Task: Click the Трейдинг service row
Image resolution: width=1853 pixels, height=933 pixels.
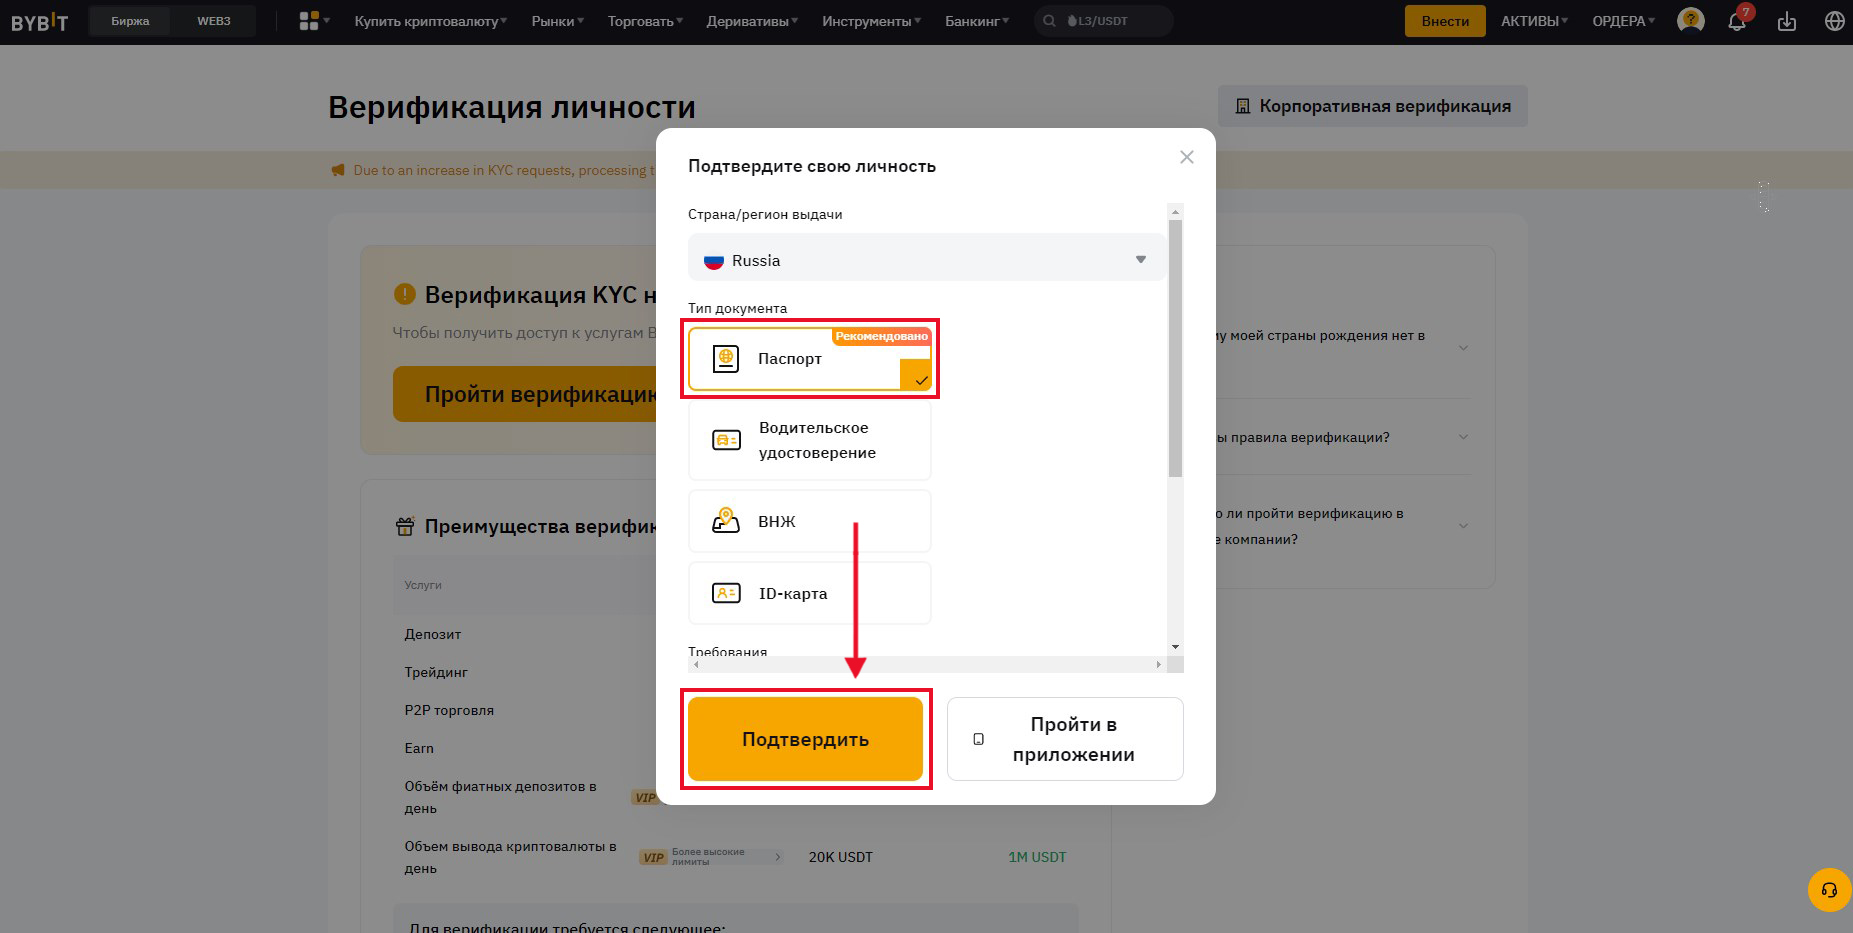Action: (436, 672)
